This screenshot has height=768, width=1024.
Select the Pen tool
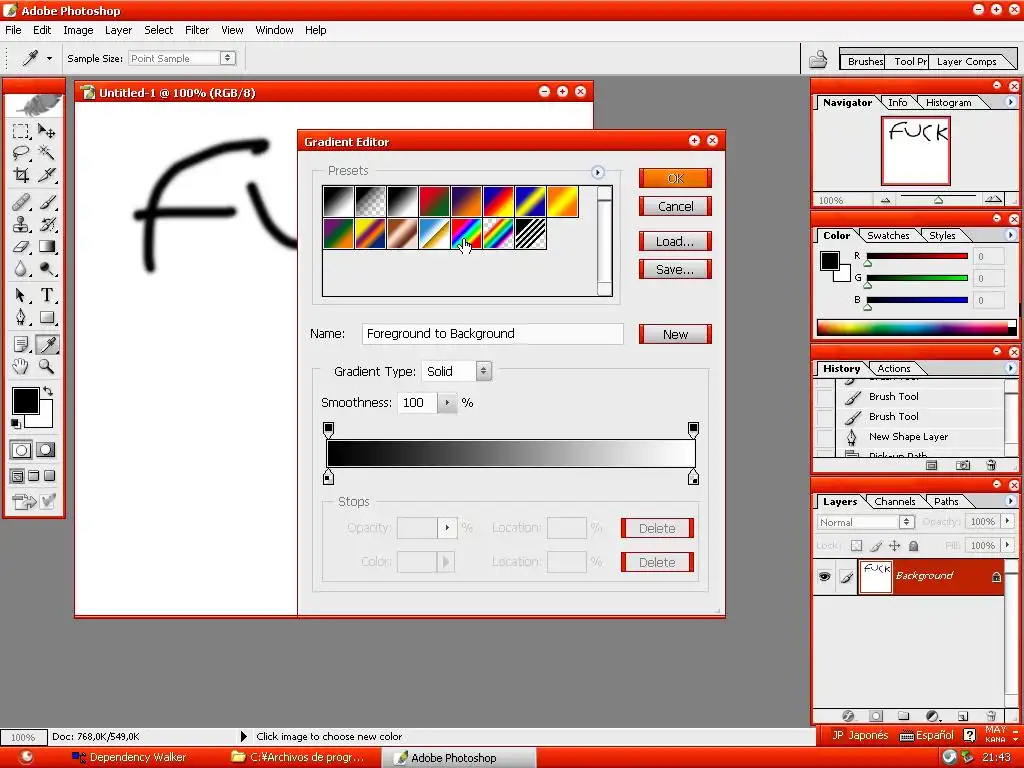[21, 317]
